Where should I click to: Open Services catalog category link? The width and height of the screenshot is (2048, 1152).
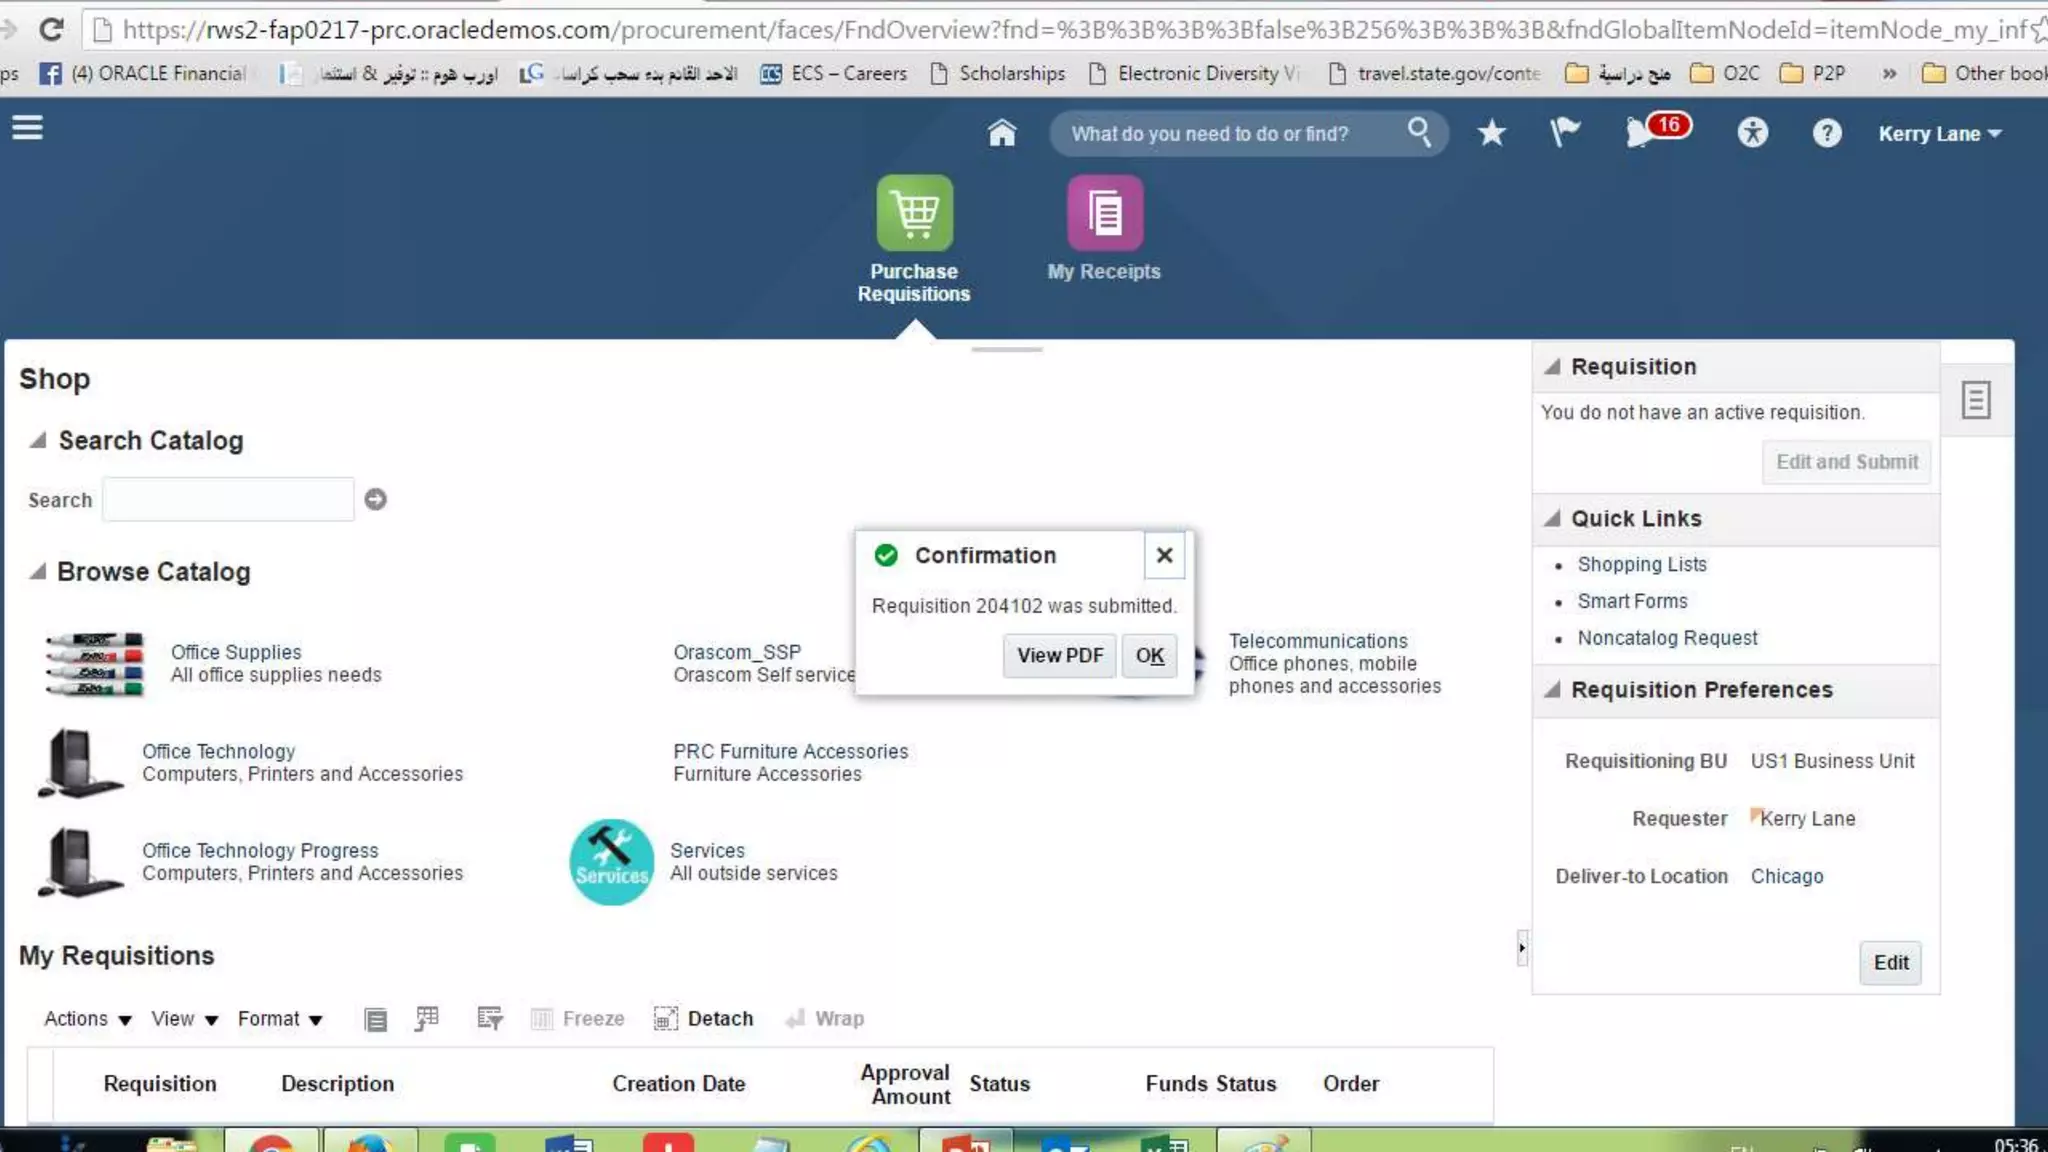tap(707, 850)
